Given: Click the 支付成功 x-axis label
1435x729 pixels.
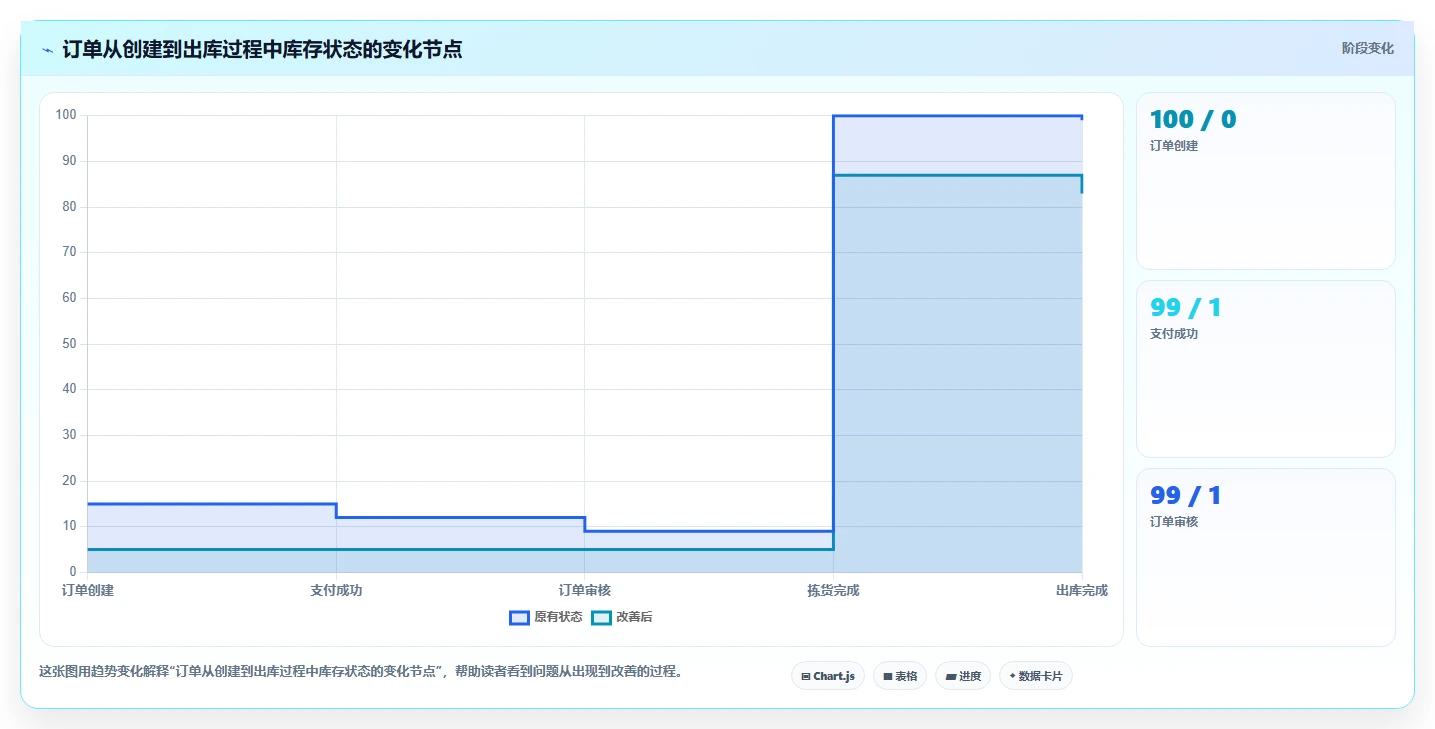Looking at the screenshot, I should [x=336, y=591].
